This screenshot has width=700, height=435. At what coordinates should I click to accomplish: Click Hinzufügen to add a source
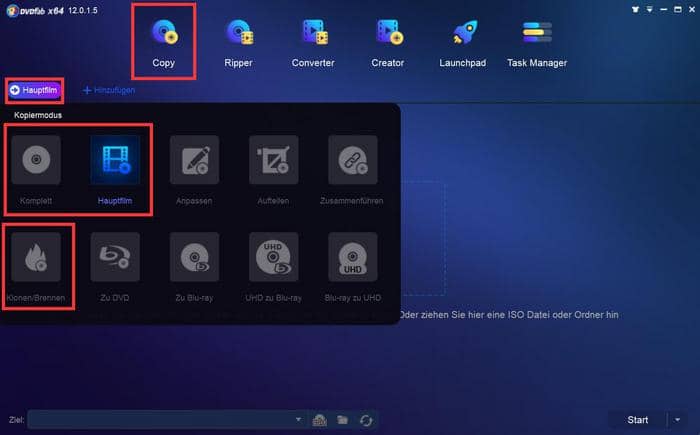click(109, 90)
